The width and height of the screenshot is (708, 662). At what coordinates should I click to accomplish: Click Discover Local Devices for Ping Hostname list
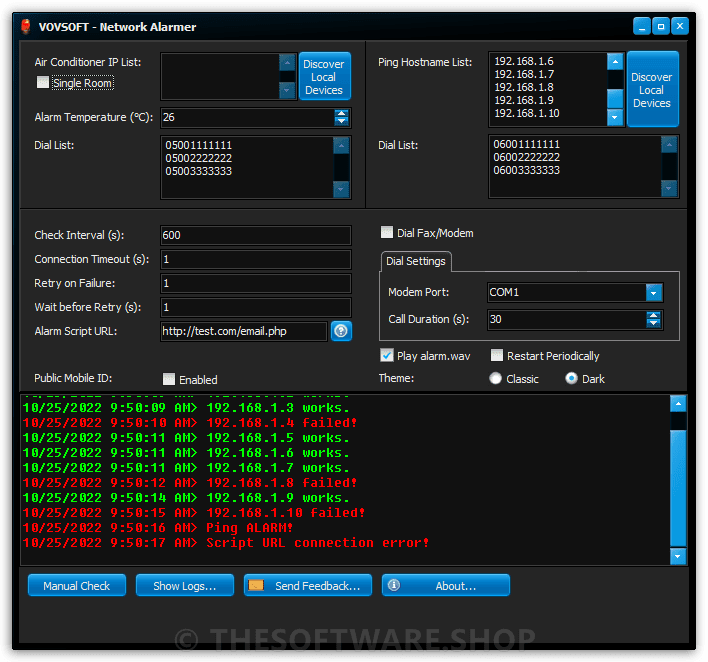(652, 89)
